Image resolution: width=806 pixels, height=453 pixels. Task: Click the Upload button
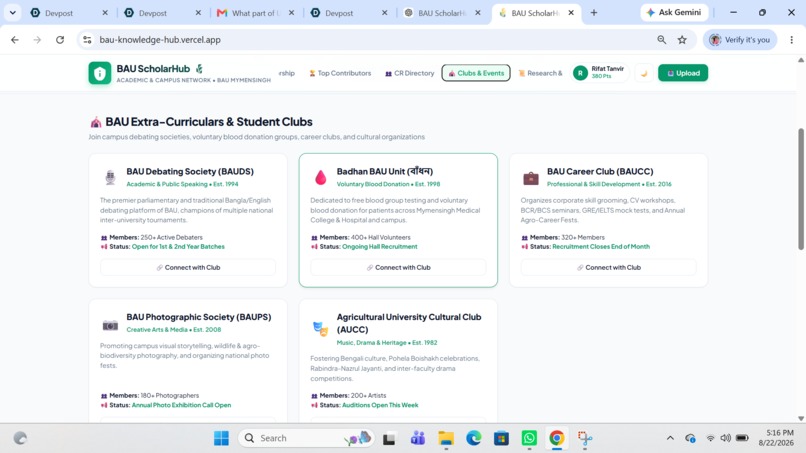683,73
